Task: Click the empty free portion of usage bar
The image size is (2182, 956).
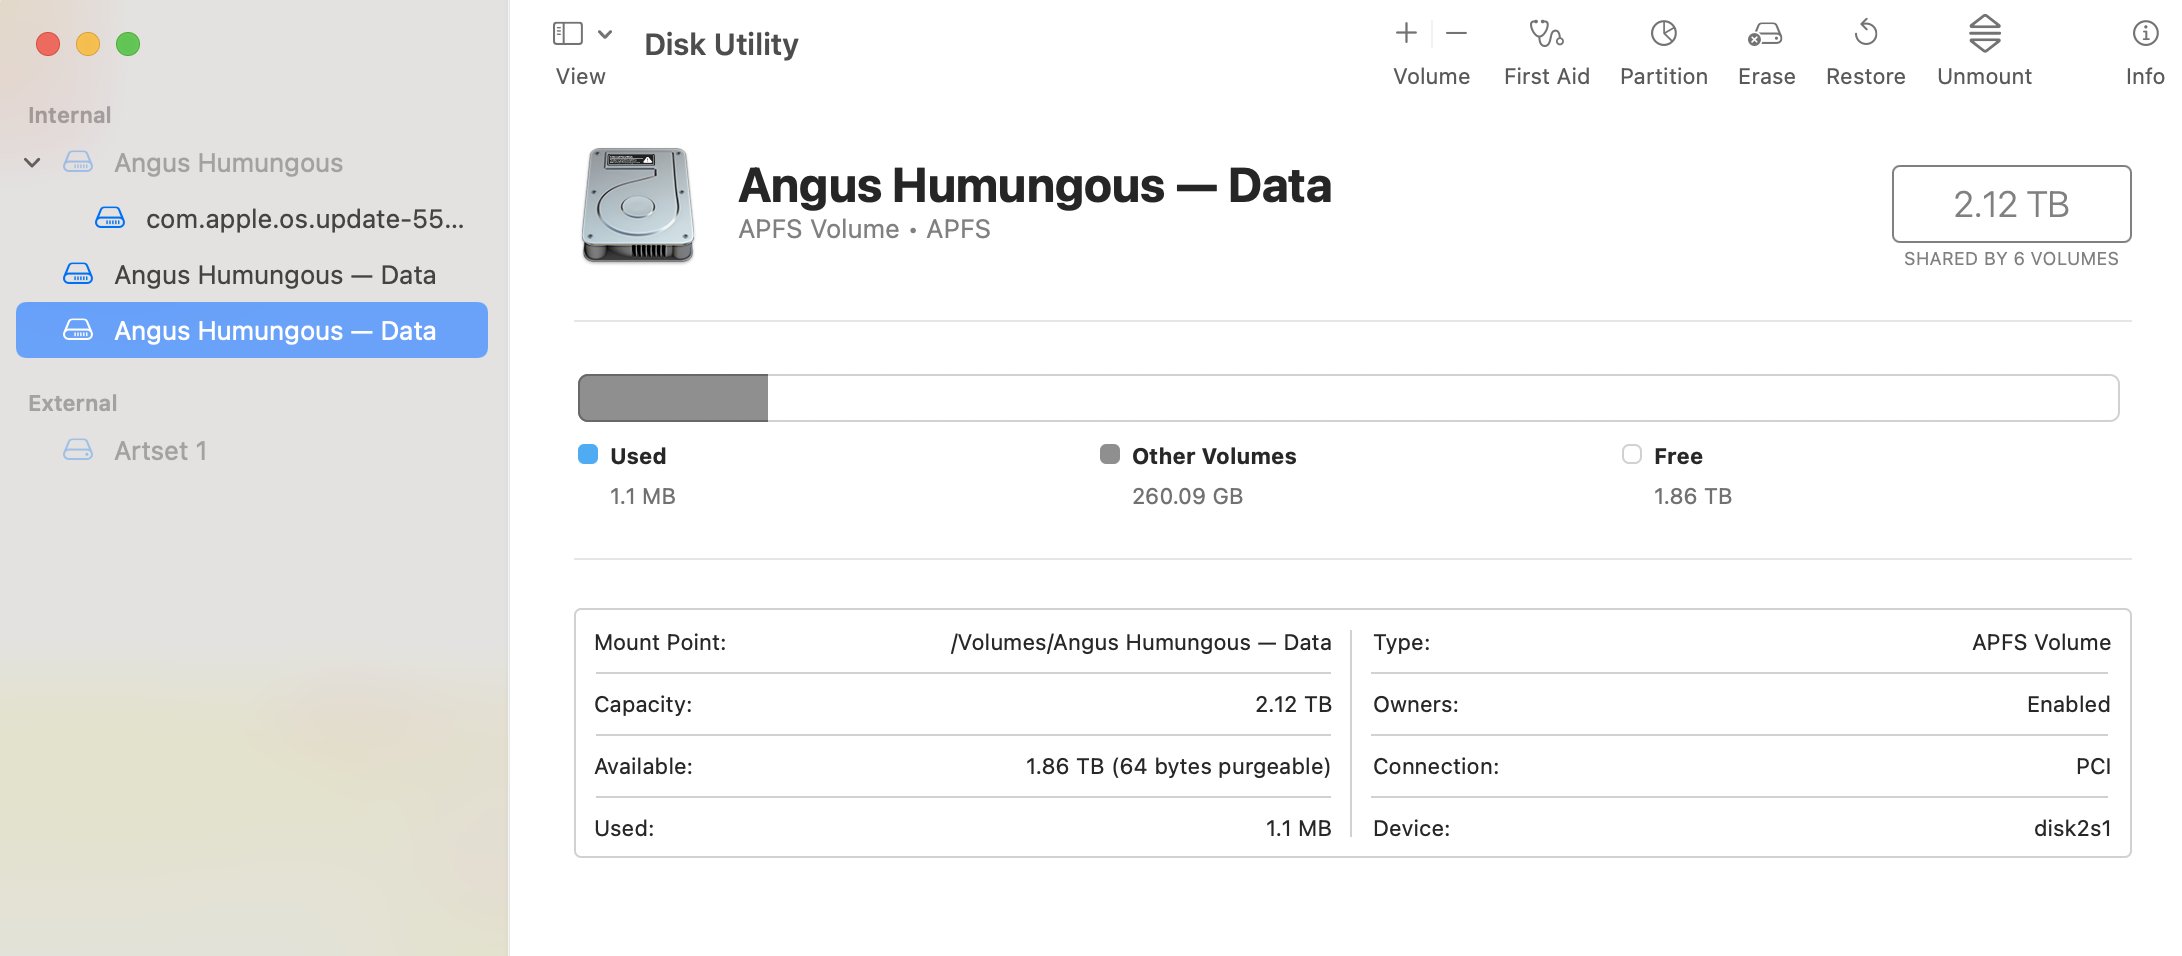Action: tap(1443, 398)
